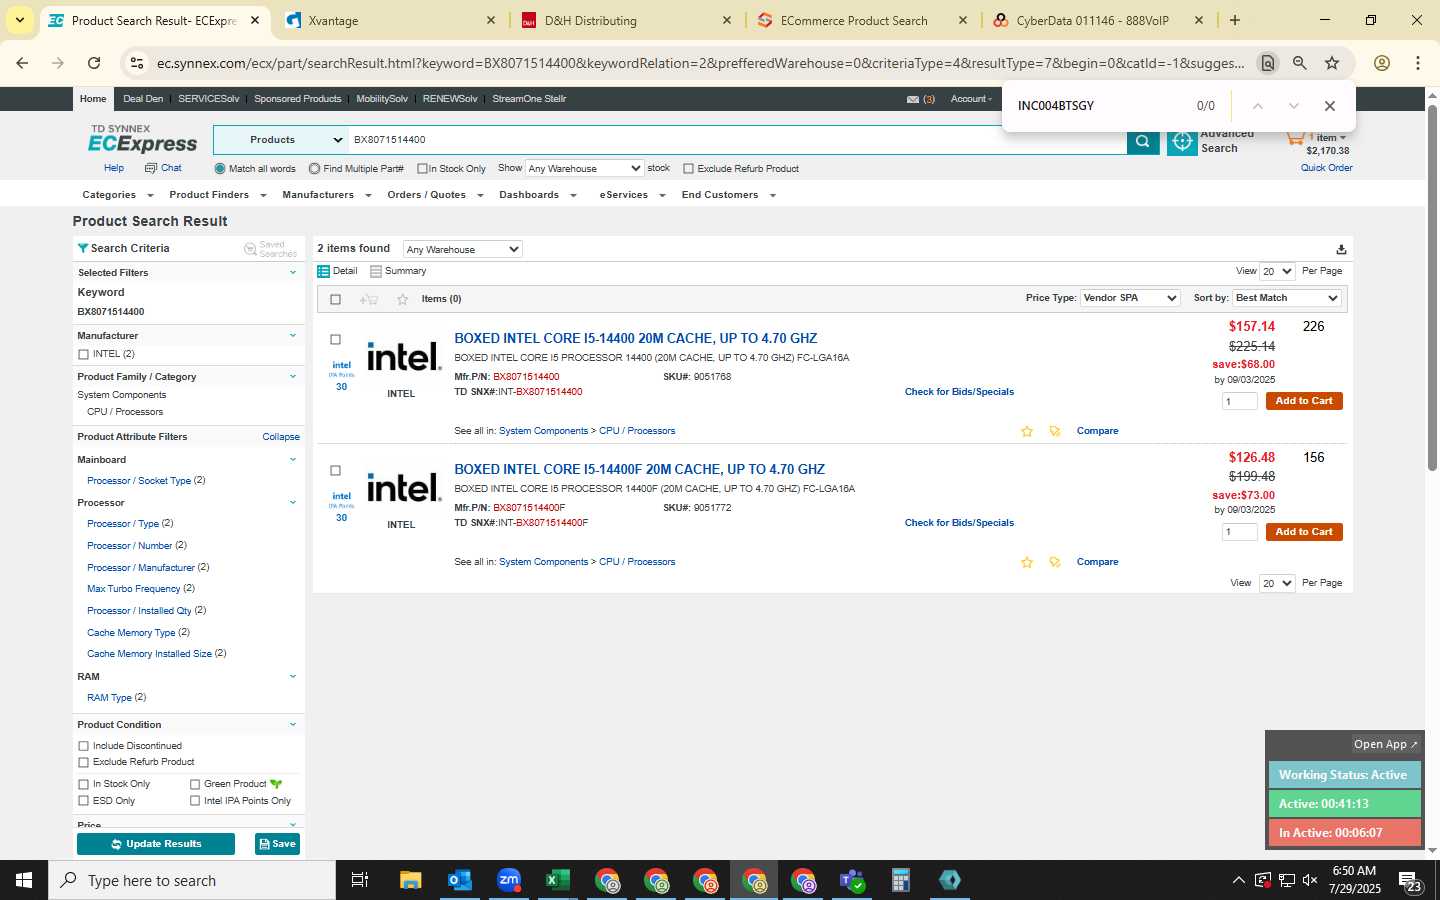Reload the page
1440x900 pixels.
(94, 63)
